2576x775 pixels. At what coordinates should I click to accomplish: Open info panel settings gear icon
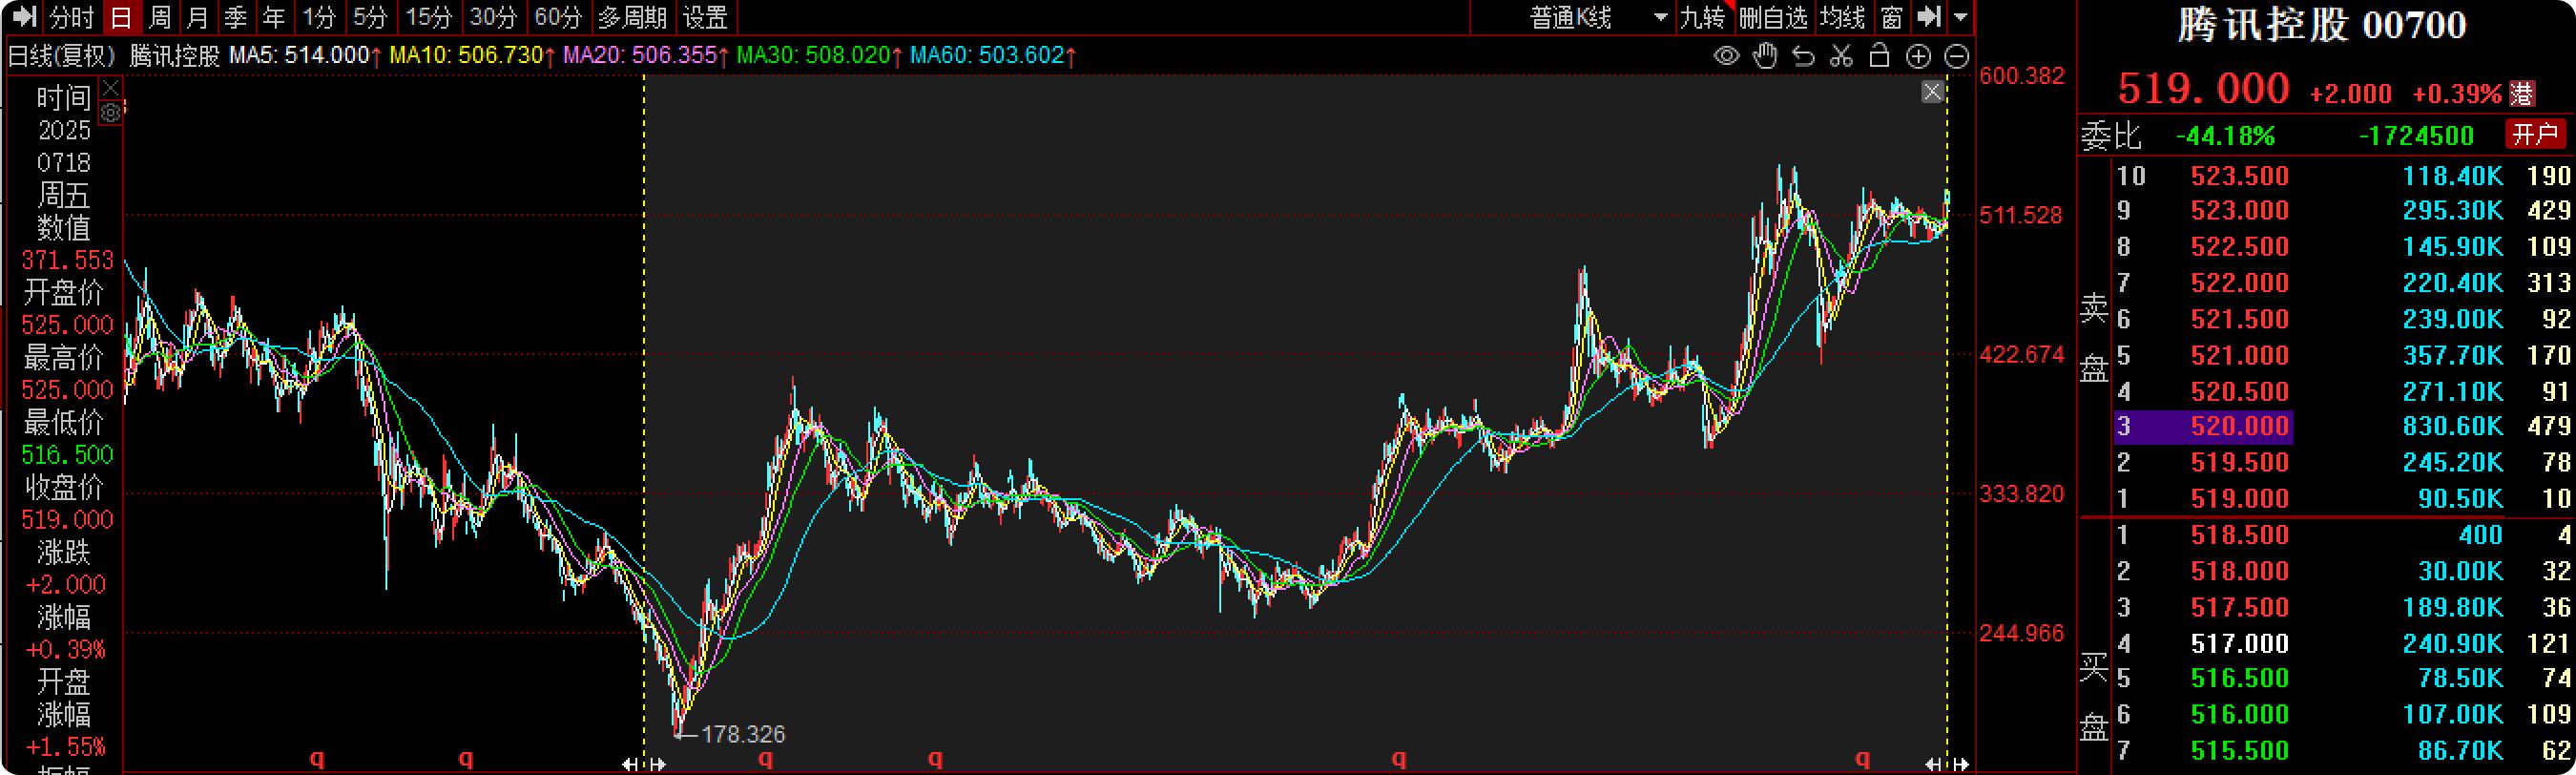pos(111,113)
